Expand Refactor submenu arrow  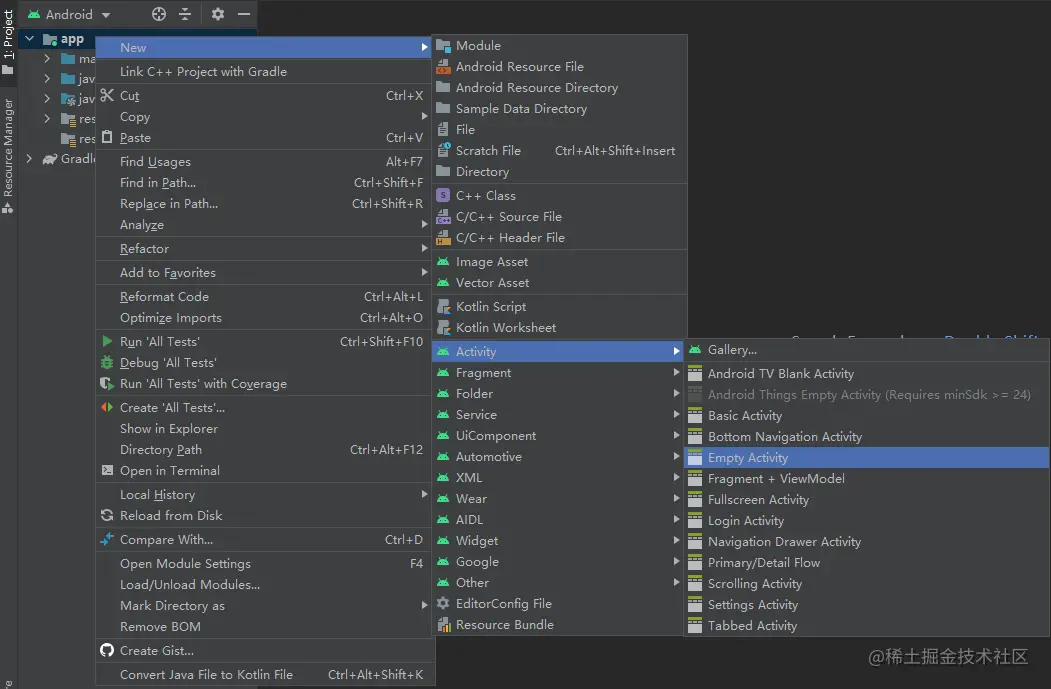tap(424, 248)
